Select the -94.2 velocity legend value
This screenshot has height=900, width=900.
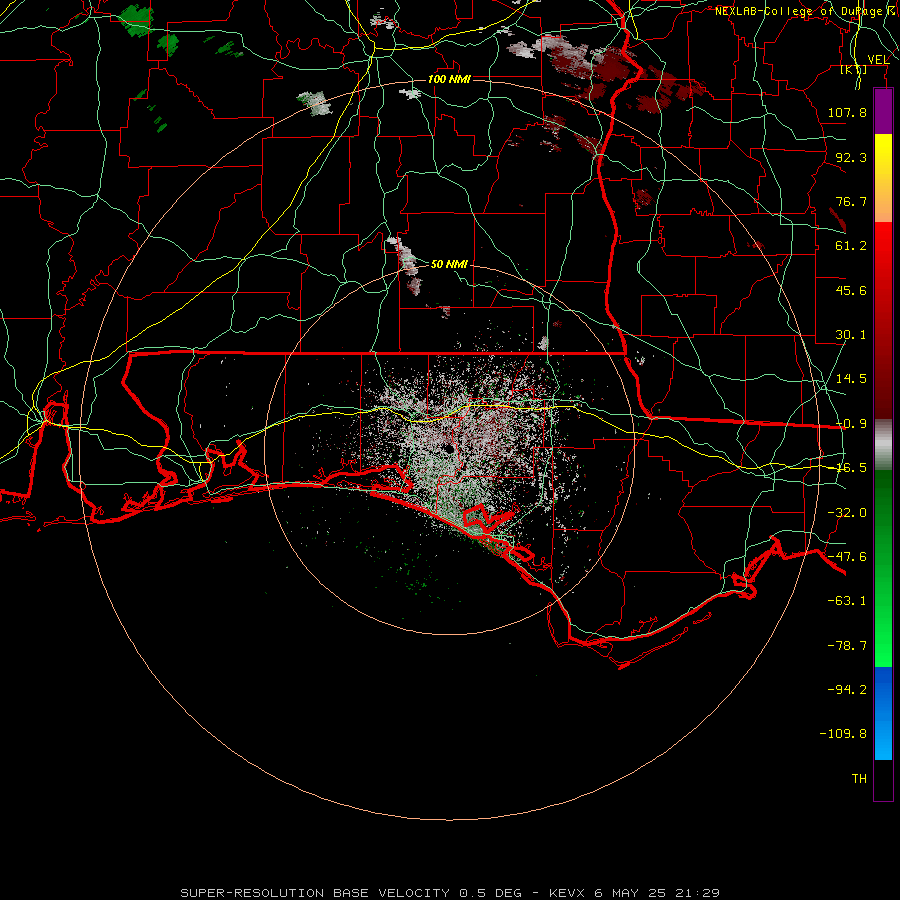click(x=847, y=690)
